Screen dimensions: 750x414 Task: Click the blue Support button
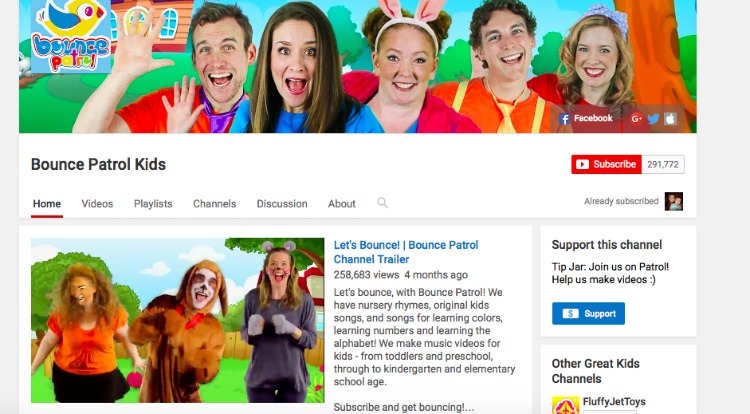588,313
